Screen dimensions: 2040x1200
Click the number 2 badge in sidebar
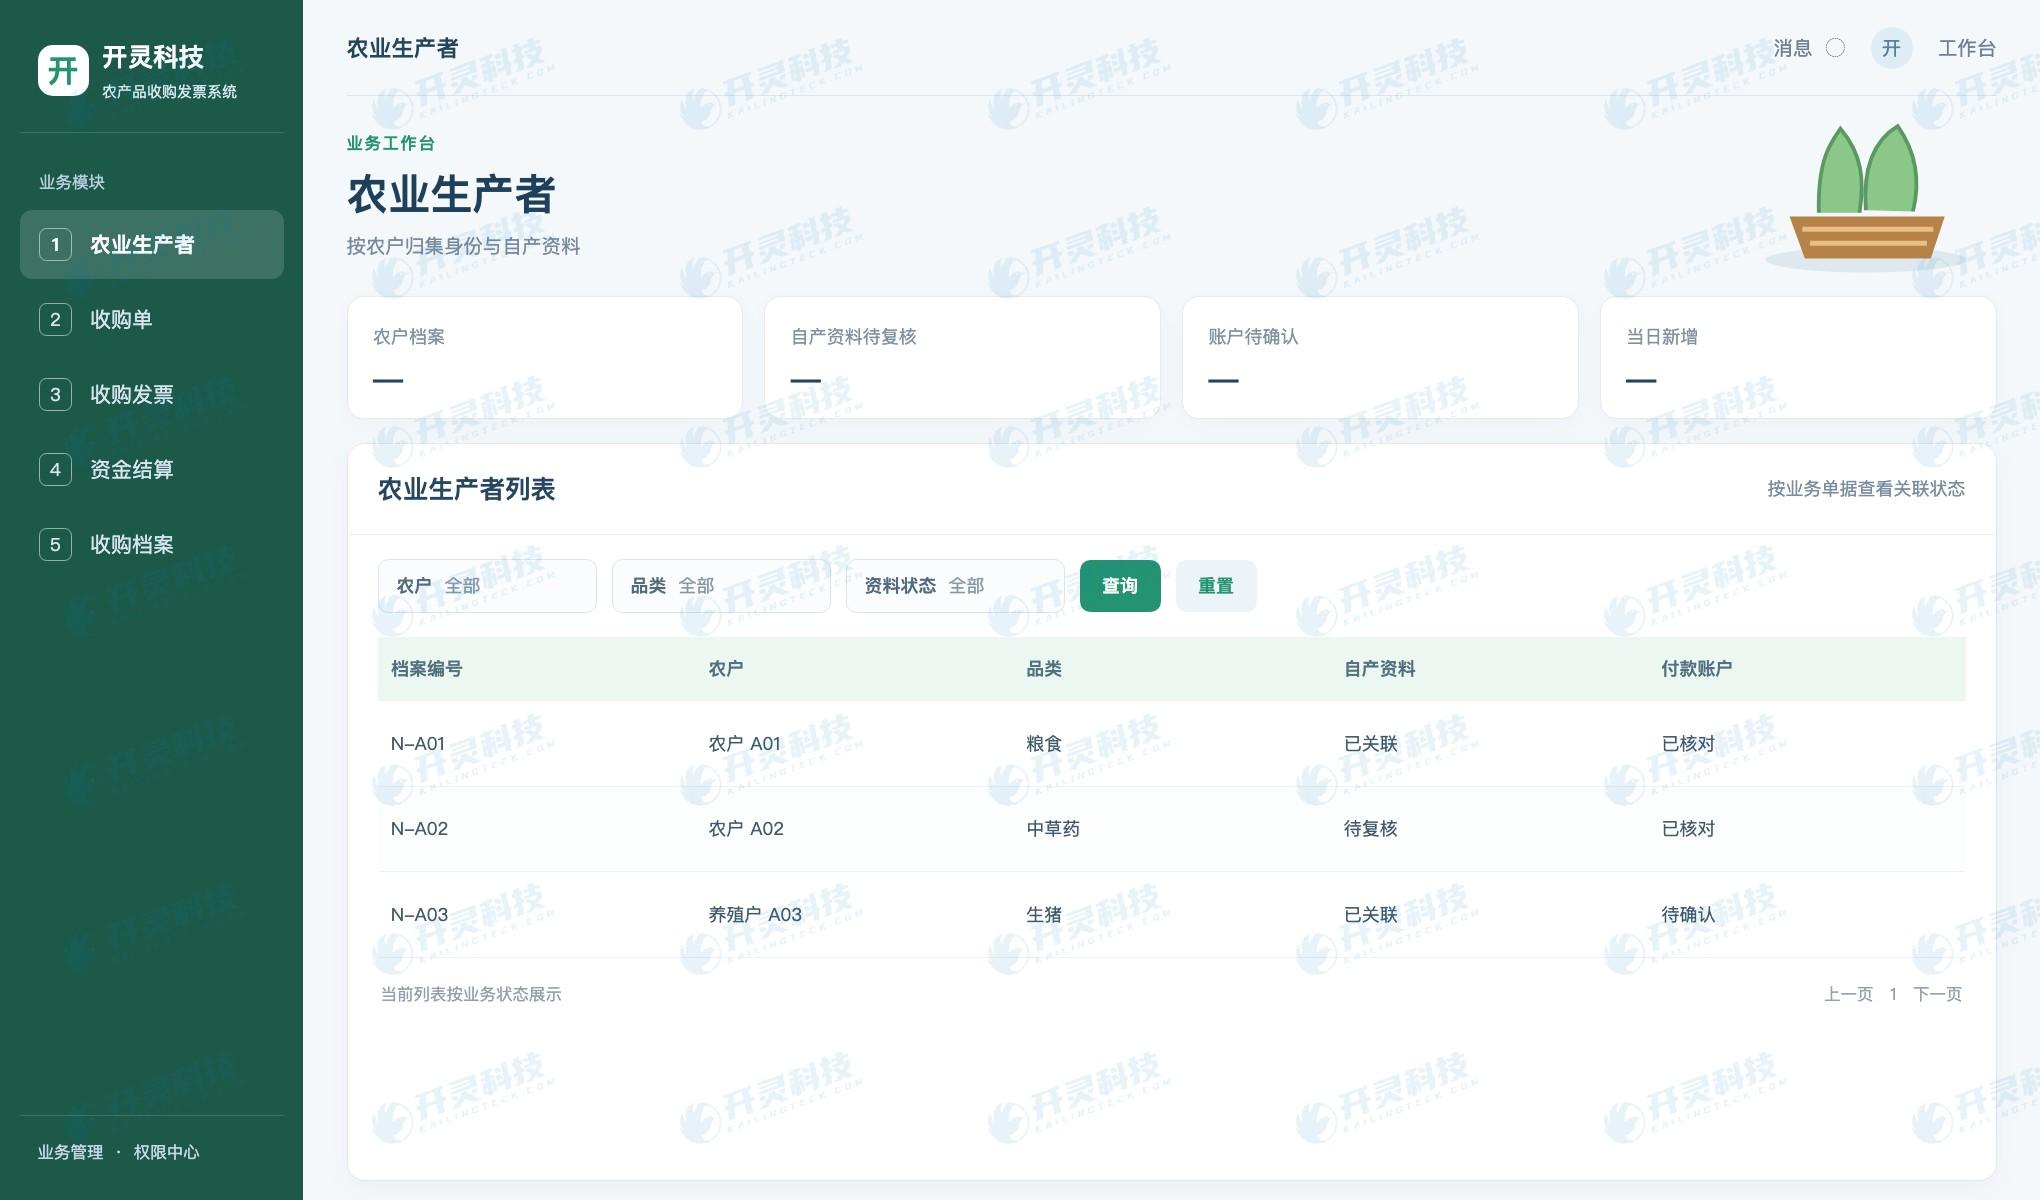[x=55, y=319]
